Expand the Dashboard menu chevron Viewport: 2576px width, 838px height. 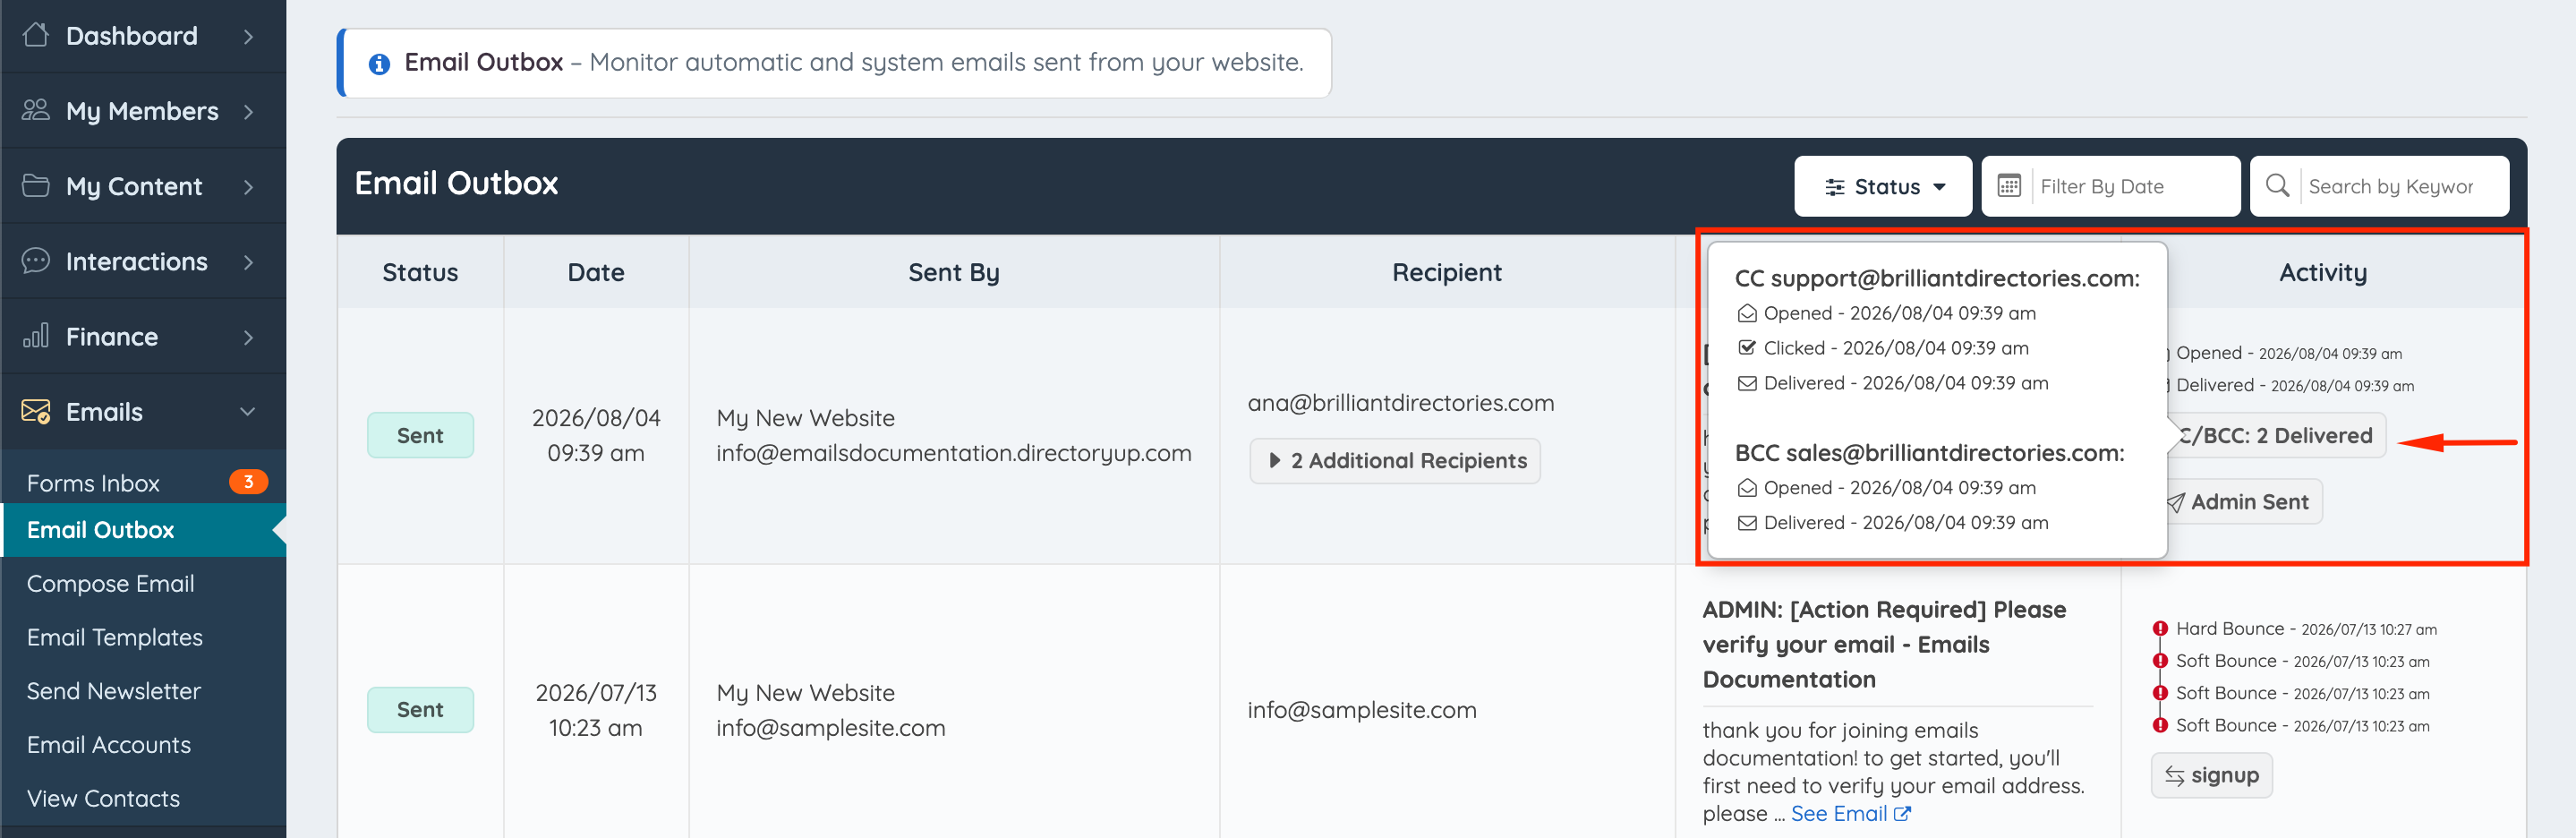[x=248, y=36]
